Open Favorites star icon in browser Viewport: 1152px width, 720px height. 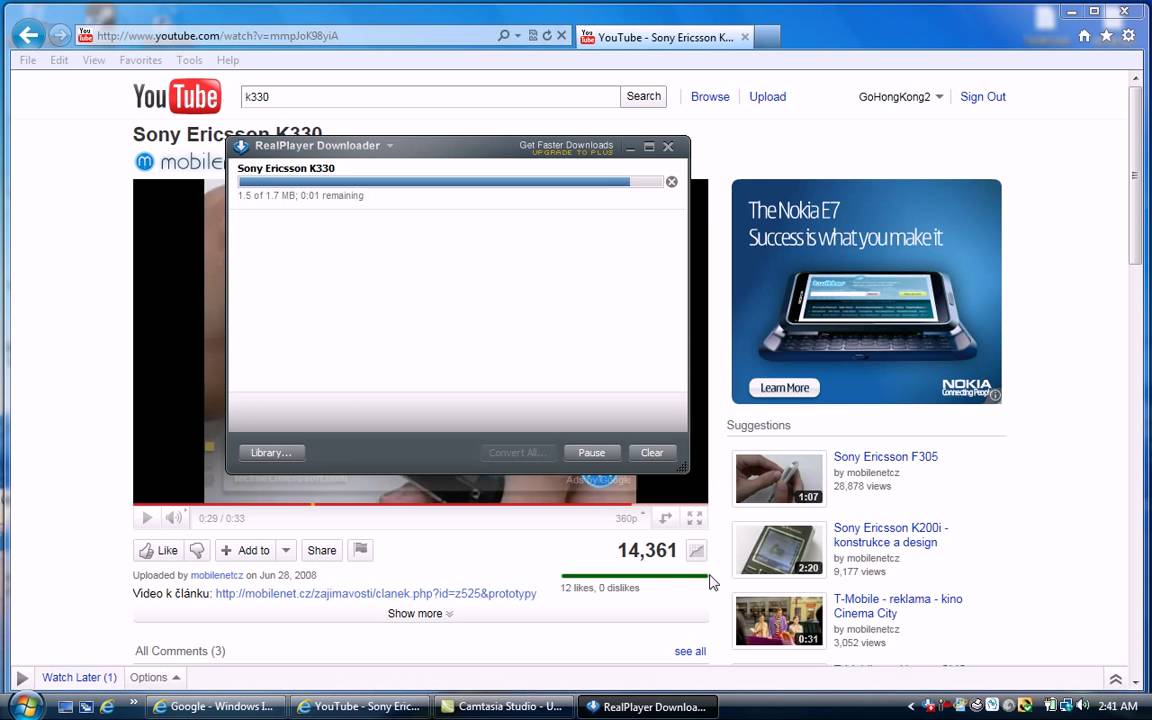coord(1106,35)
